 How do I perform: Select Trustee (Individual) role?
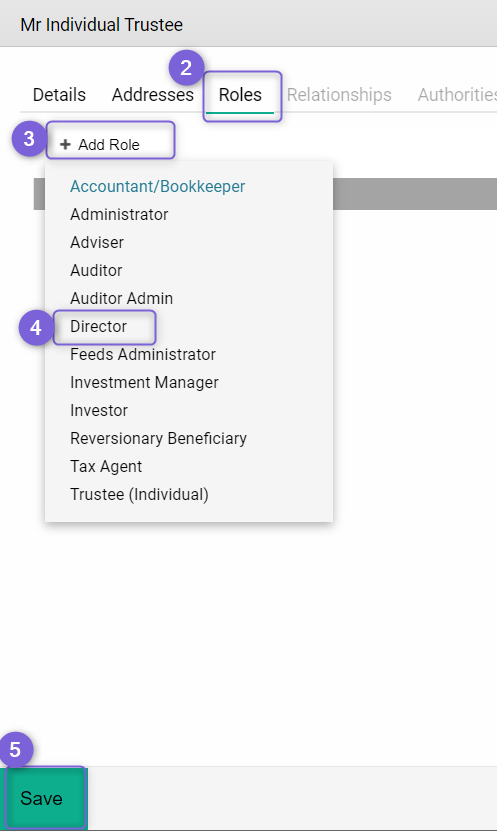[x=139, y=494]
